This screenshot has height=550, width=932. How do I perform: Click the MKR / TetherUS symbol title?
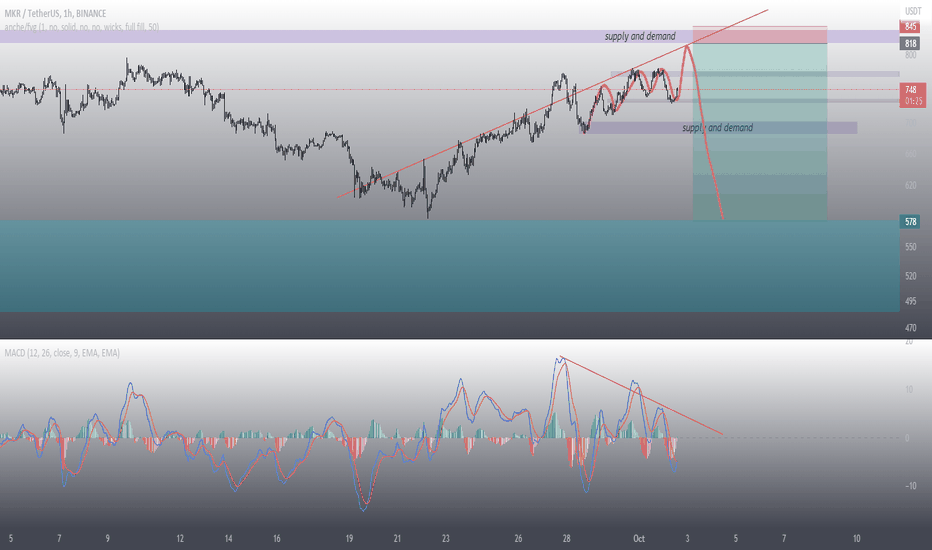(55, 13)
